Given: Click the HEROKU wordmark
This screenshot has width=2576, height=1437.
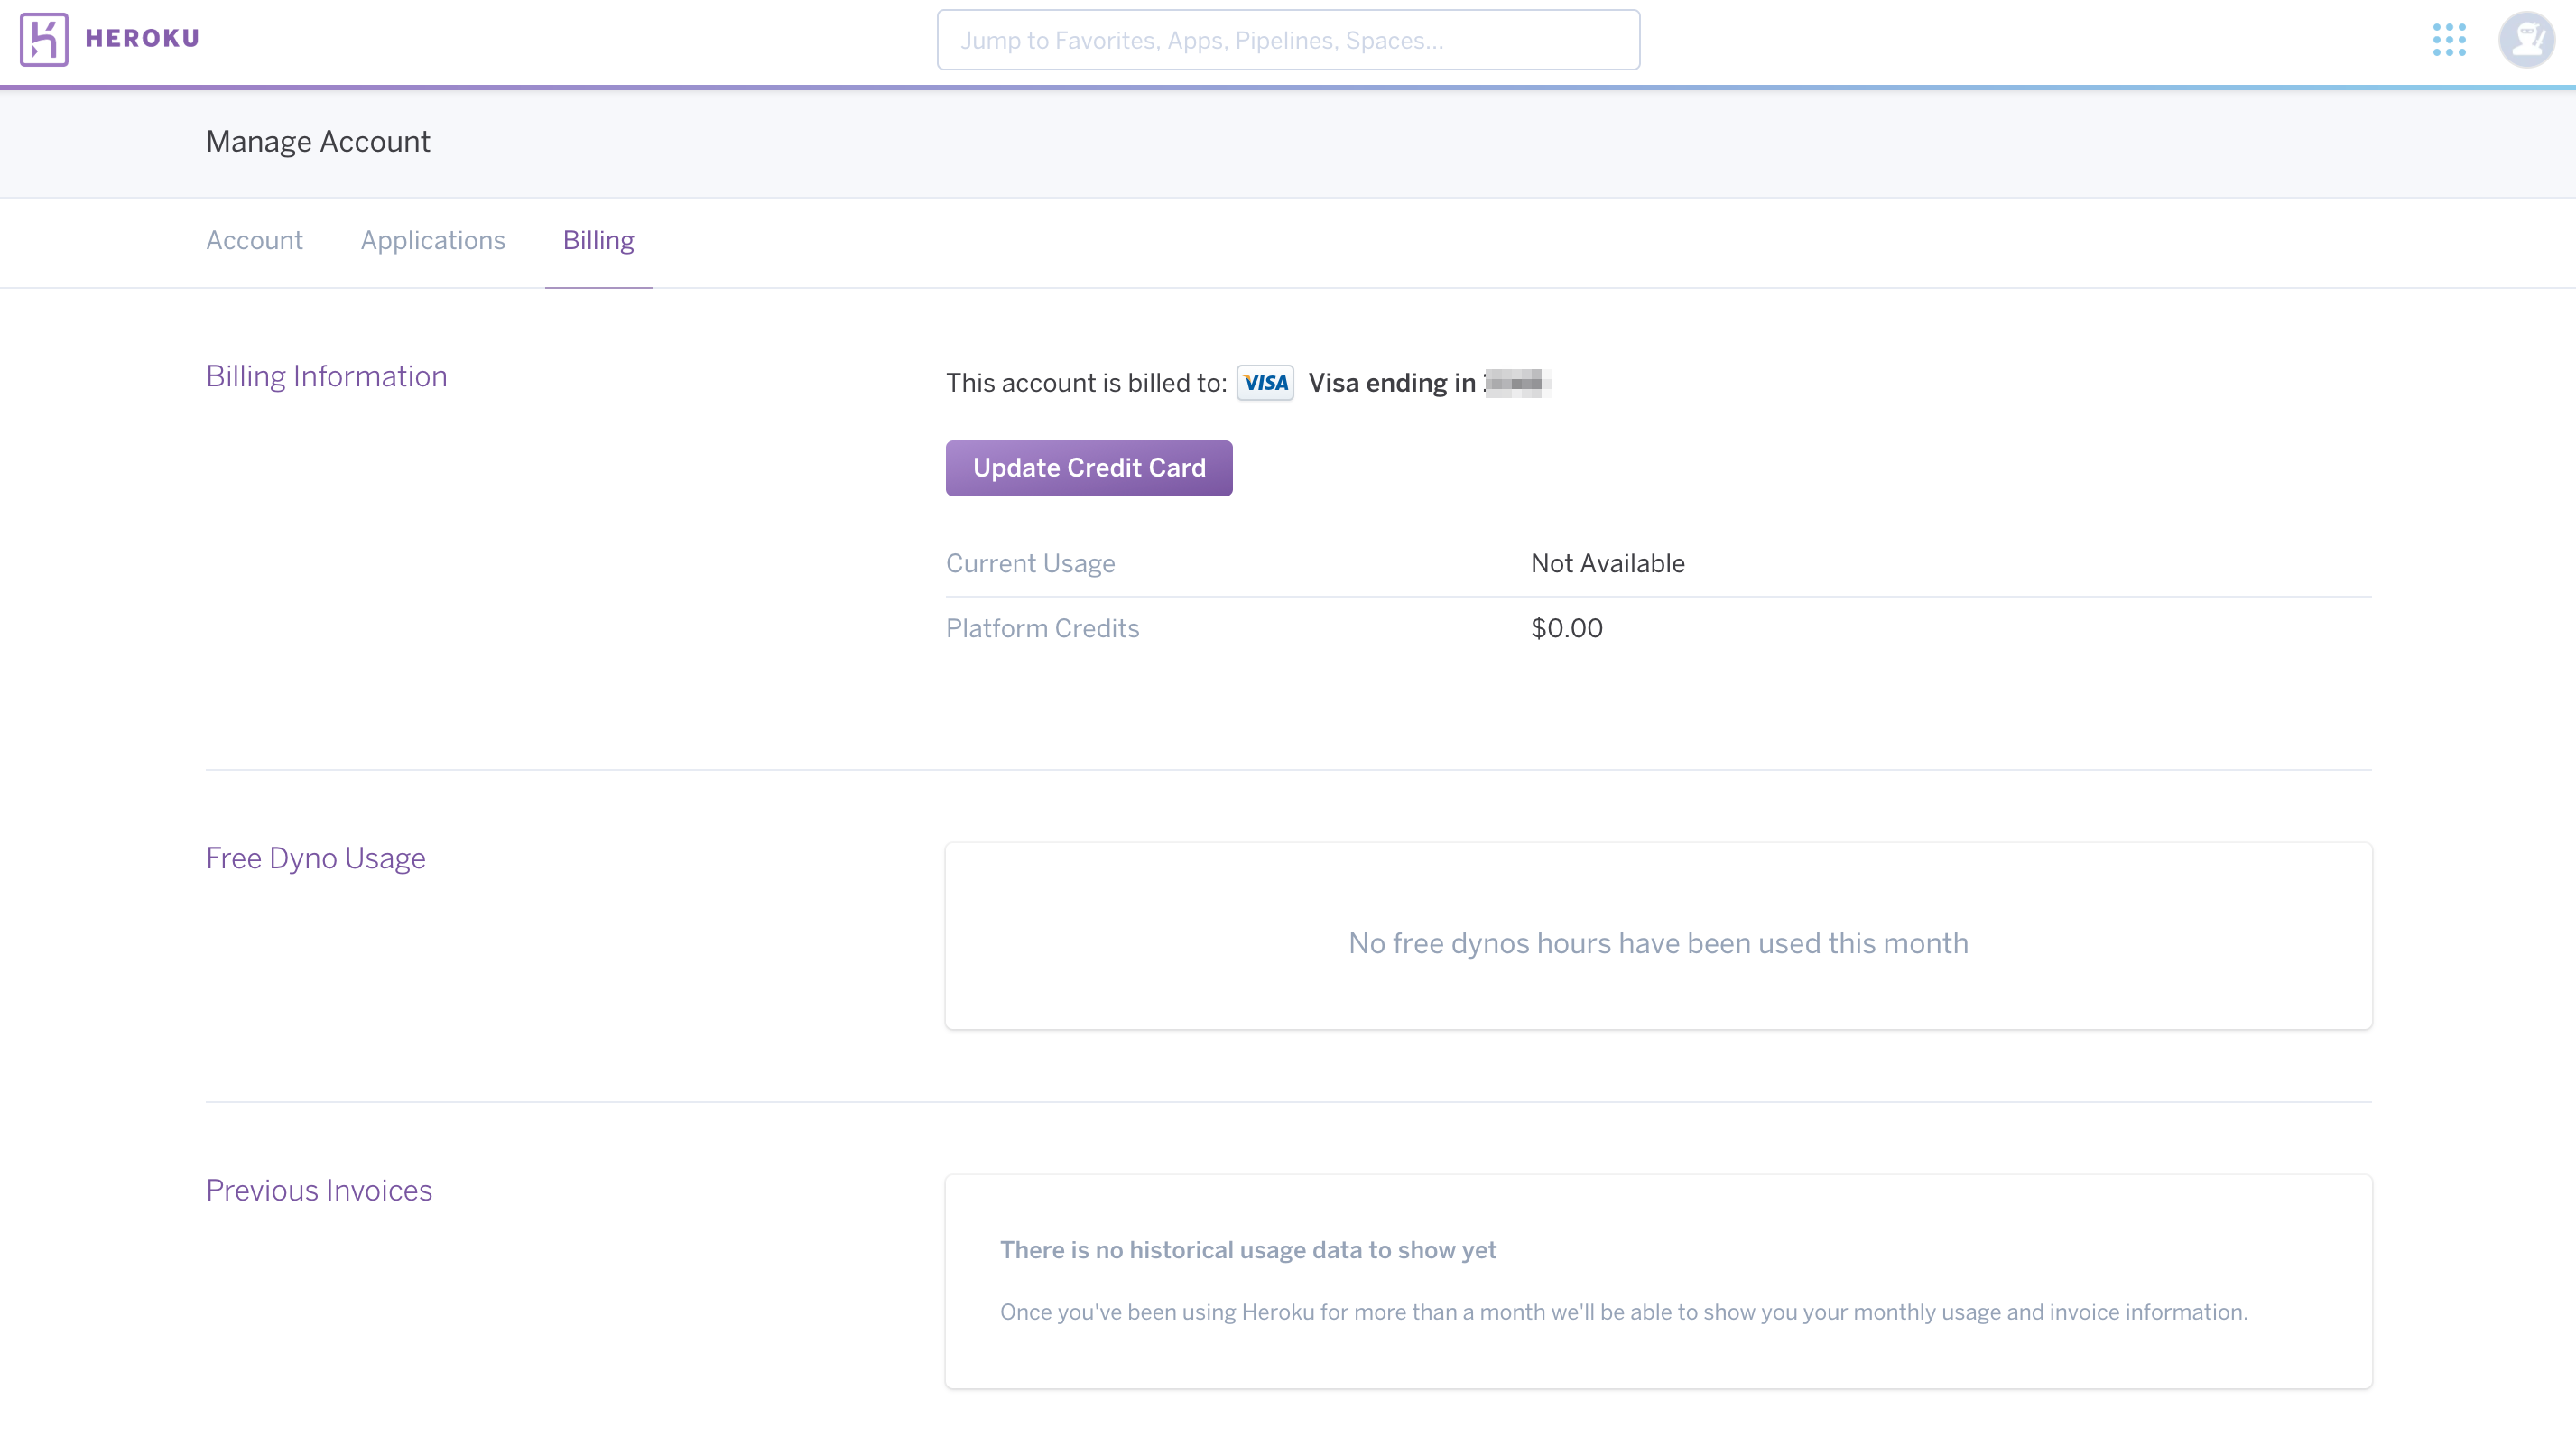Looking at the screenshot, I should point(142,39).
